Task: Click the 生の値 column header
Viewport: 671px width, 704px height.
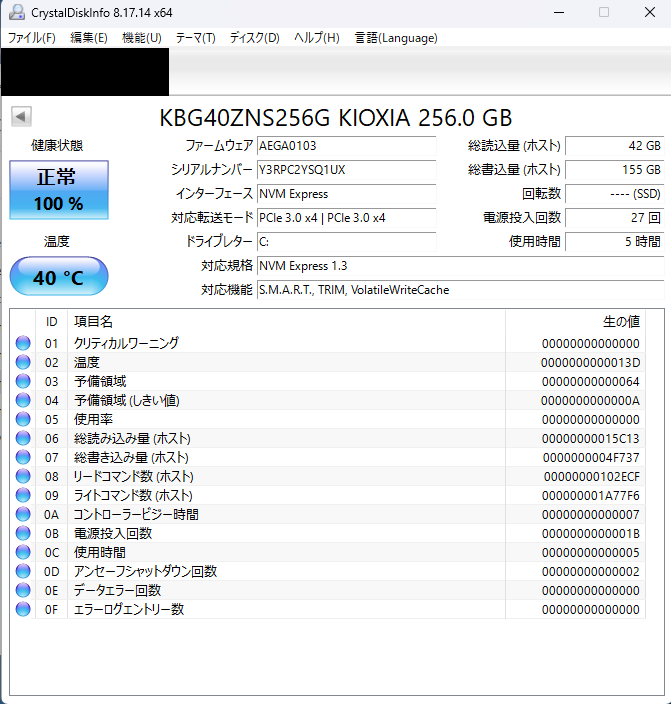Action: pos(575,321)
